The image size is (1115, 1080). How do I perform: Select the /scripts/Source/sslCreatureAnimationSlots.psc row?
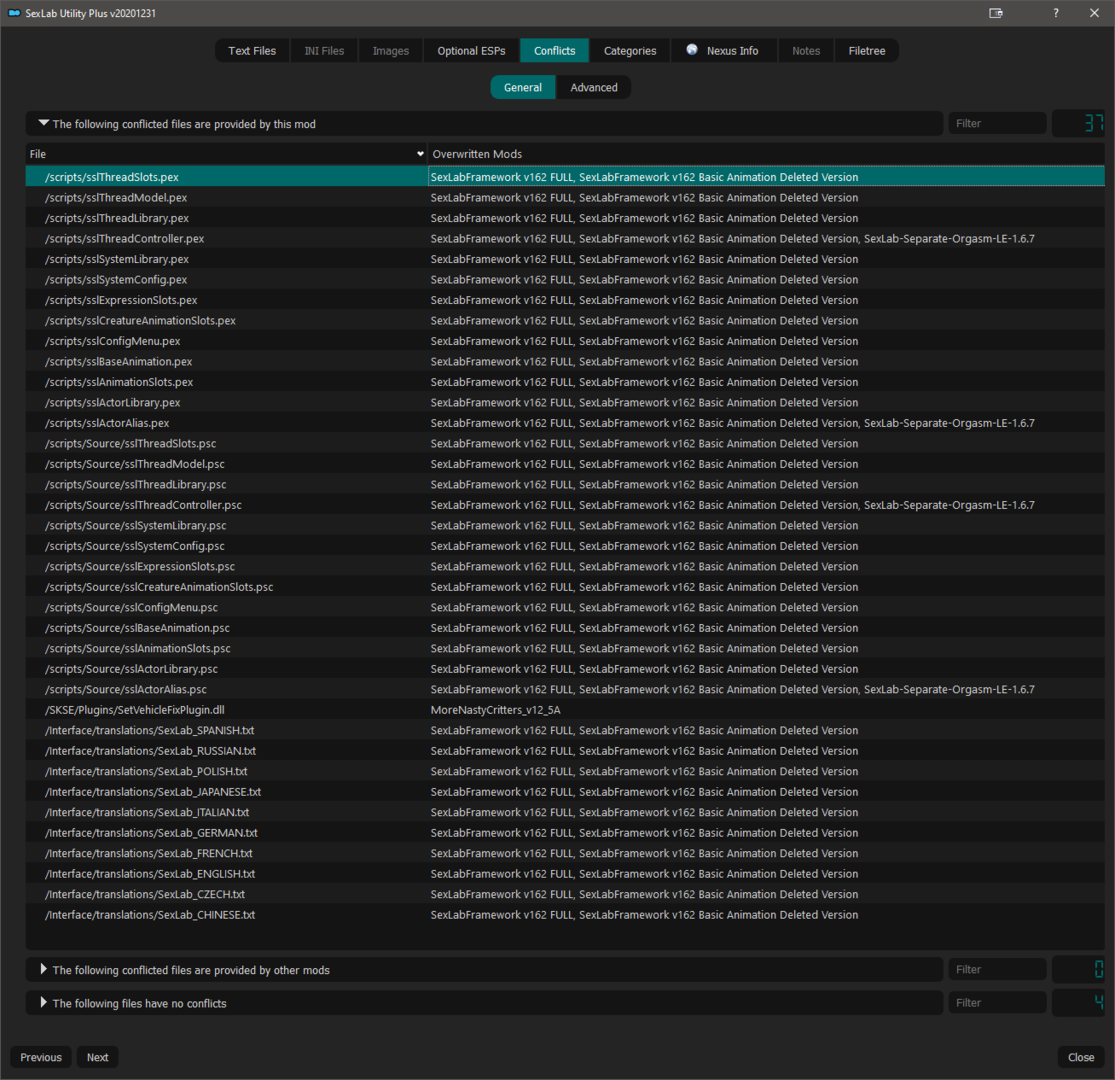(x=565, y=587)
